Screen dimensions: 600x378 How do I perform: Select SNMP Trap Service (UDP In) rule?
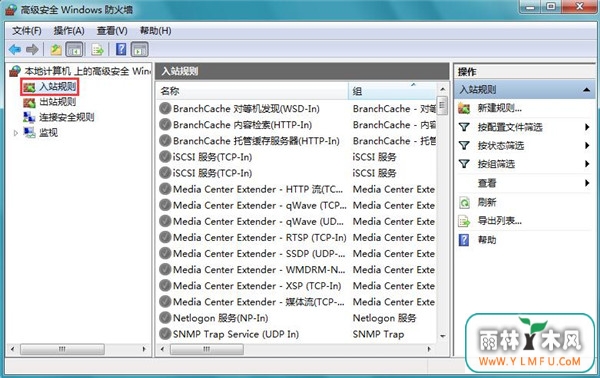[236, 334]
